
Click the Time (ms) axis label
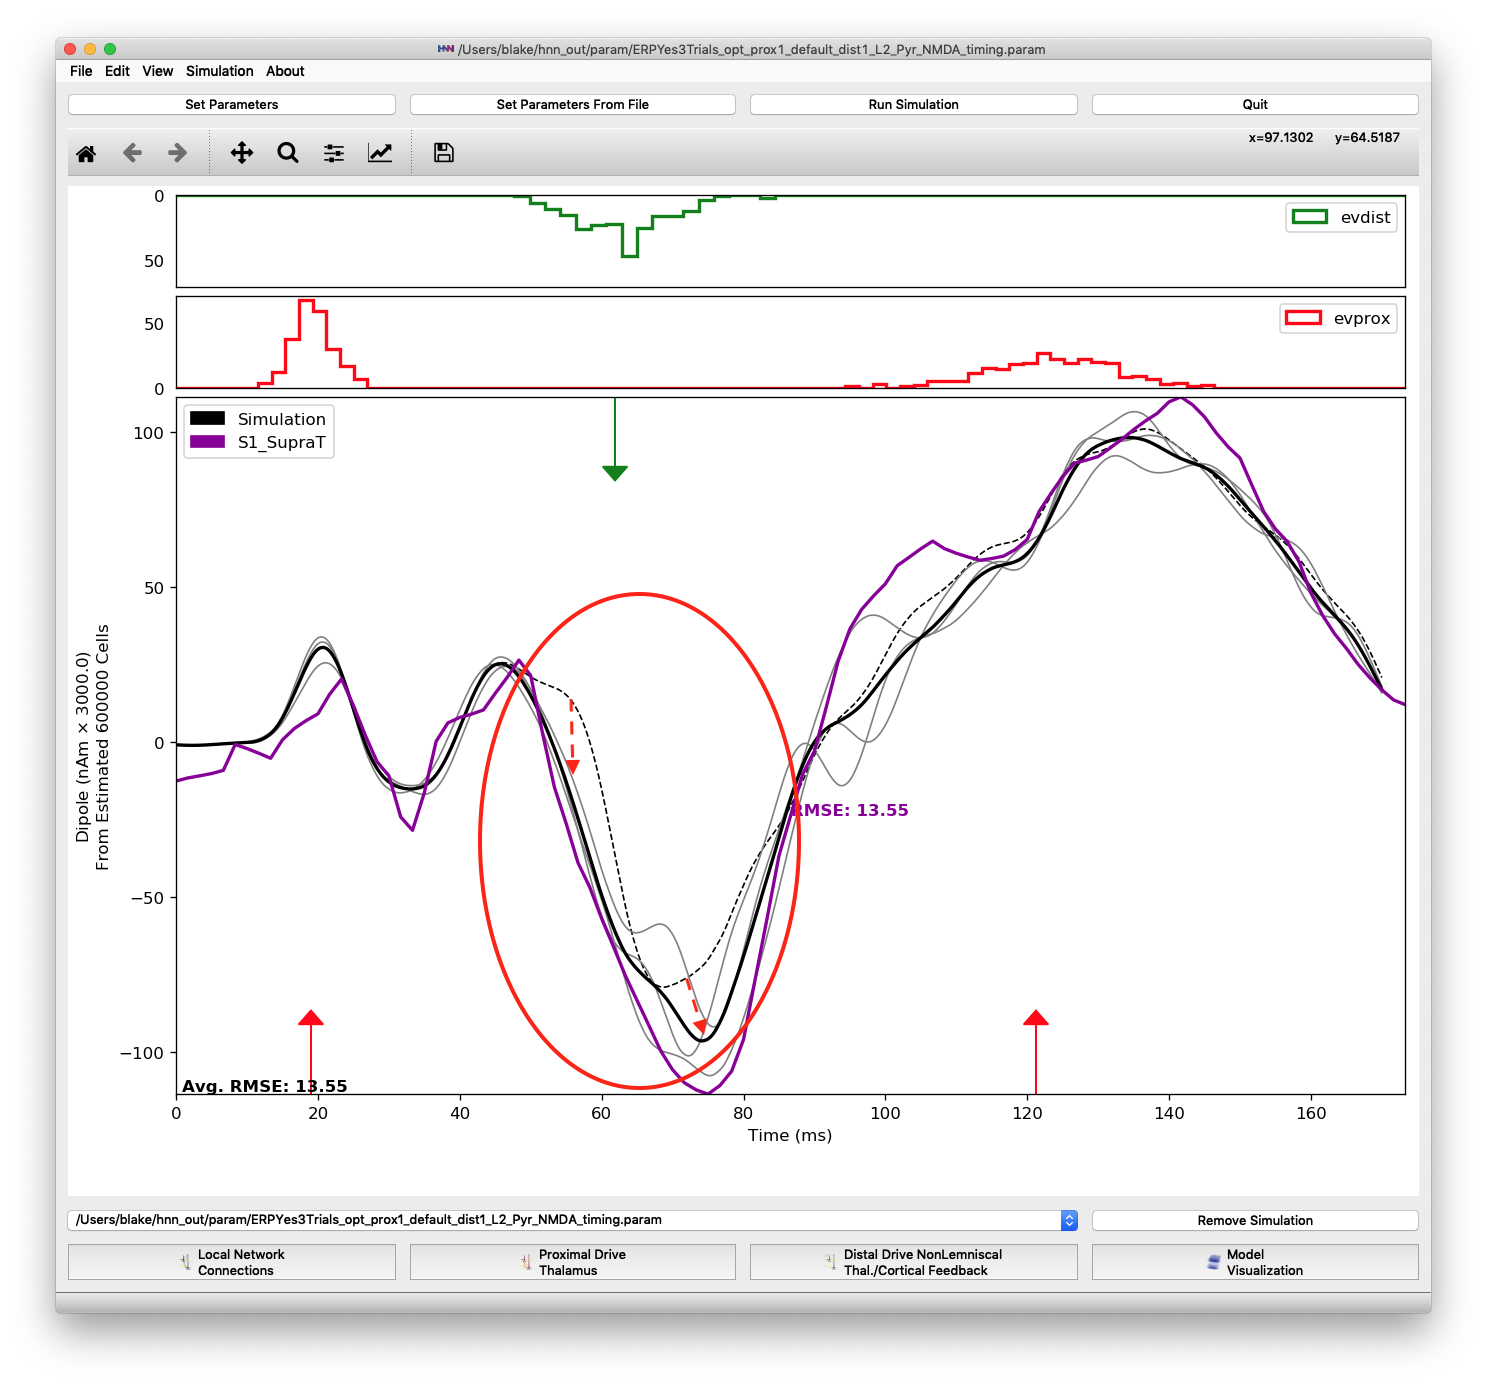[790, 1135]
